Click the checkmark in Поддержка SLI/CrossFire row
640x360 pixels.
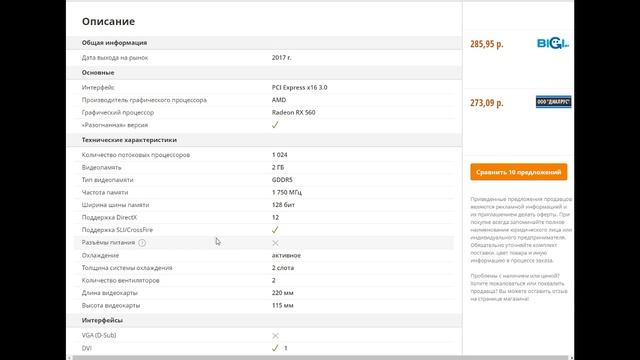[275, 230]
